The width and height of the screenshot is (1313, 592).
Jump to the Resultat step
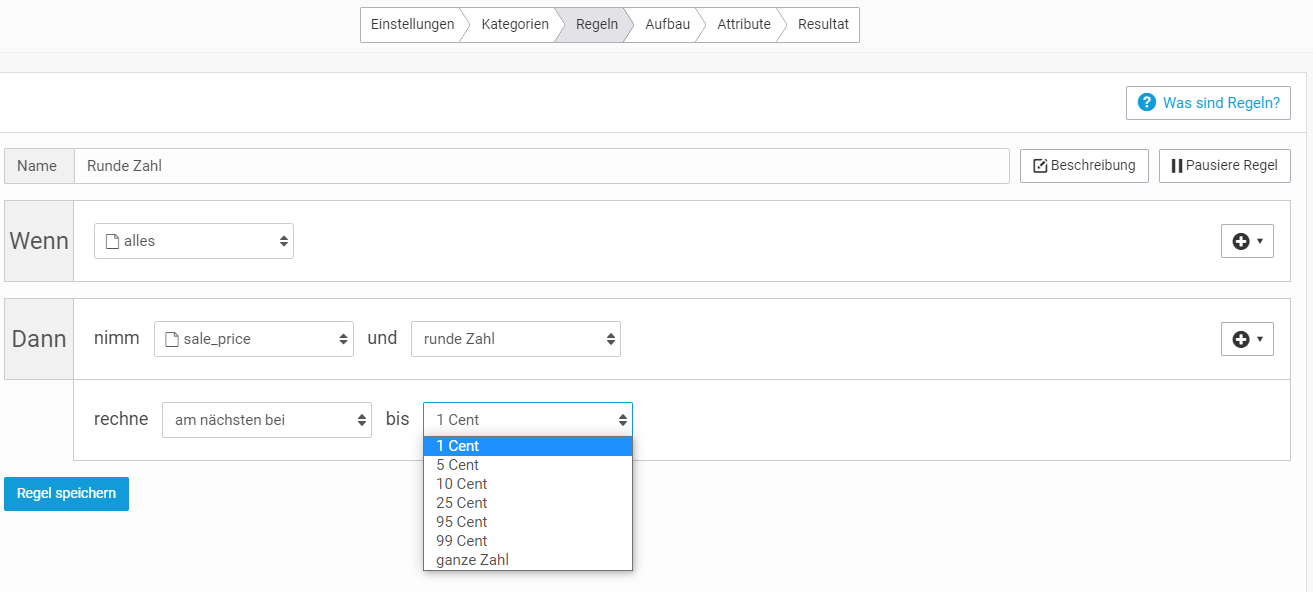(x=823, y=25)
